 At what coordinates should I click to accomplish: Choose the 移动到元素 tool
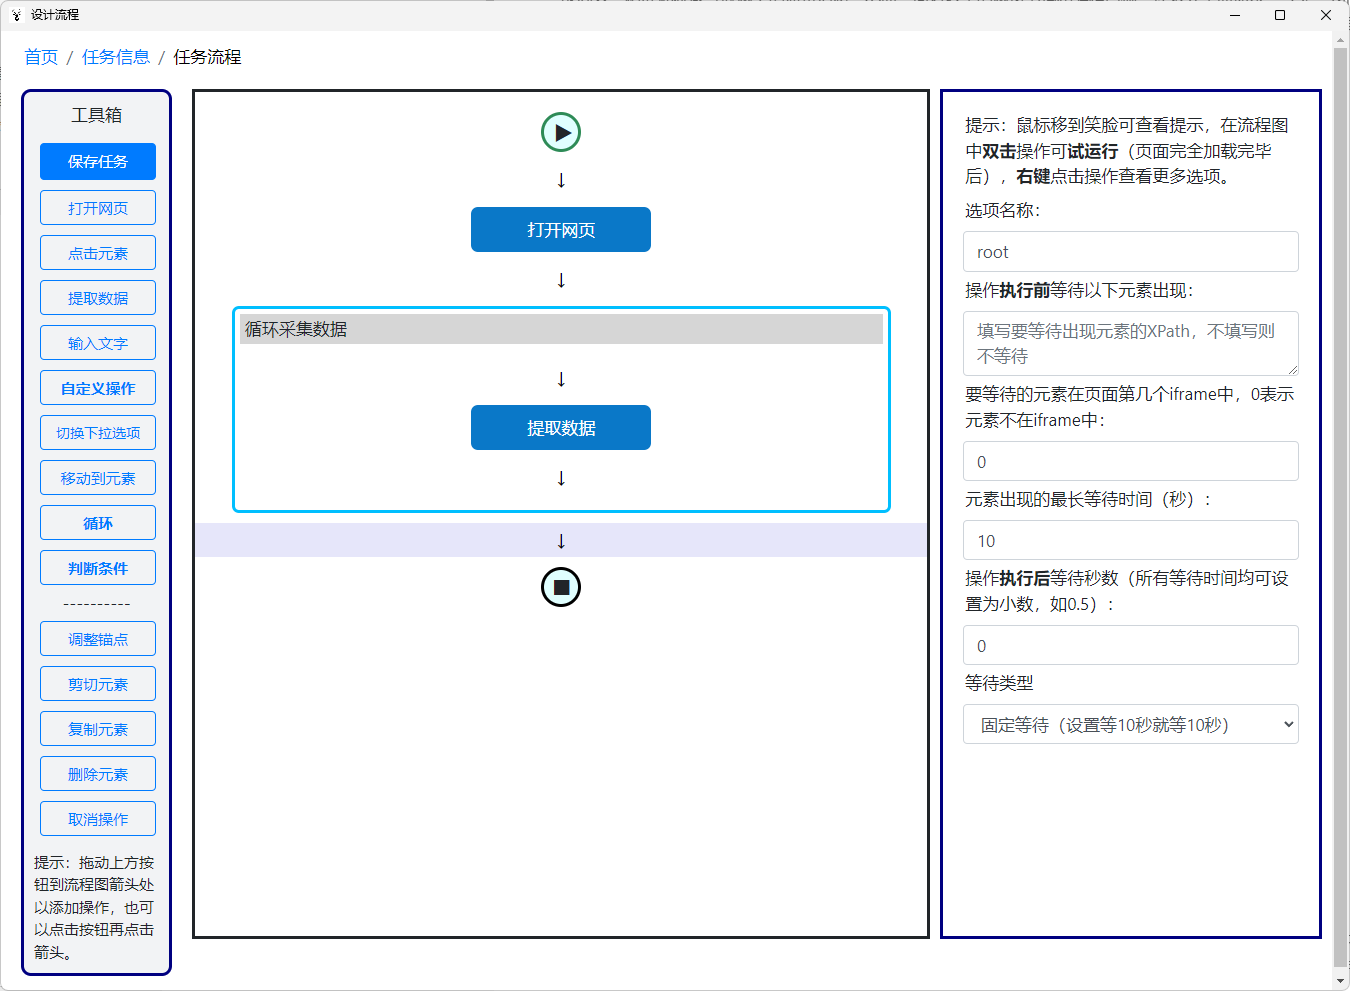click(97, 477)
